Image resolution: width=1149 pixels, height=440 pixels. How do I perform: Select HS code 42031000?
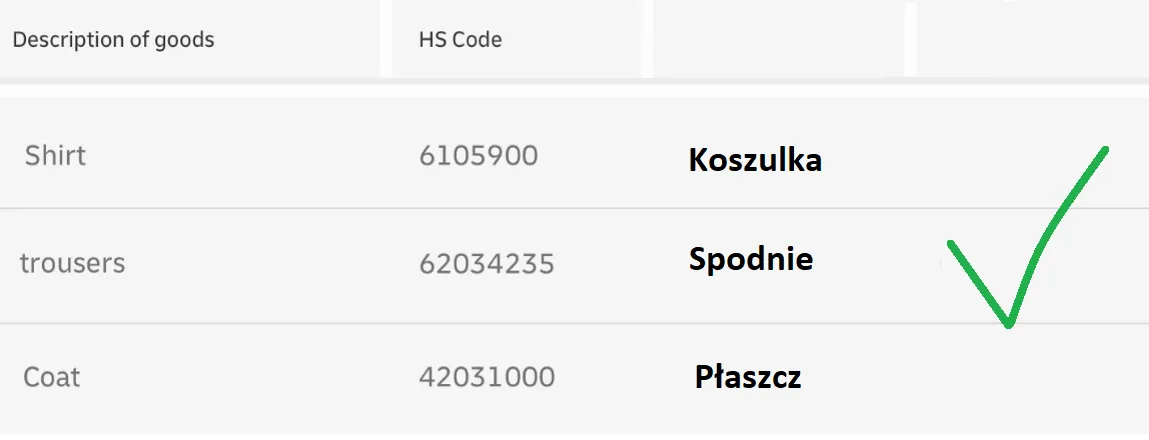(x=486, y=378)
